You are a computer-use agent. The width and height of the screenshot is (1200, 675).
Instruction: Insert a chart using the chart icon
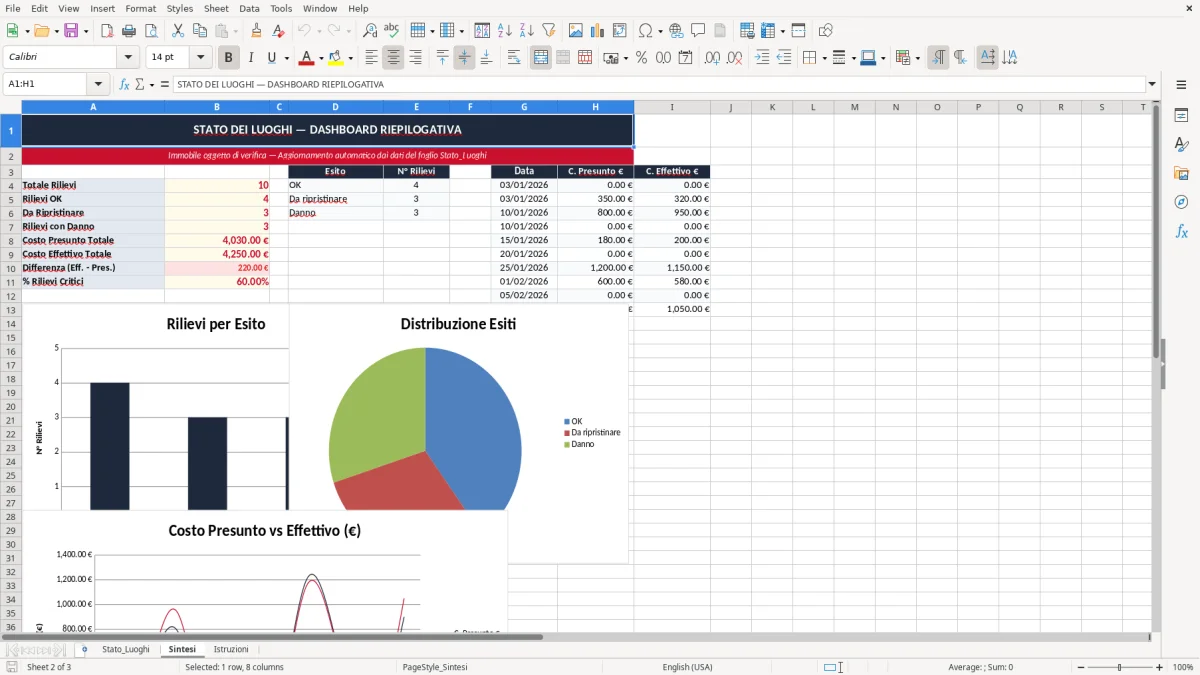click(598, 31)
